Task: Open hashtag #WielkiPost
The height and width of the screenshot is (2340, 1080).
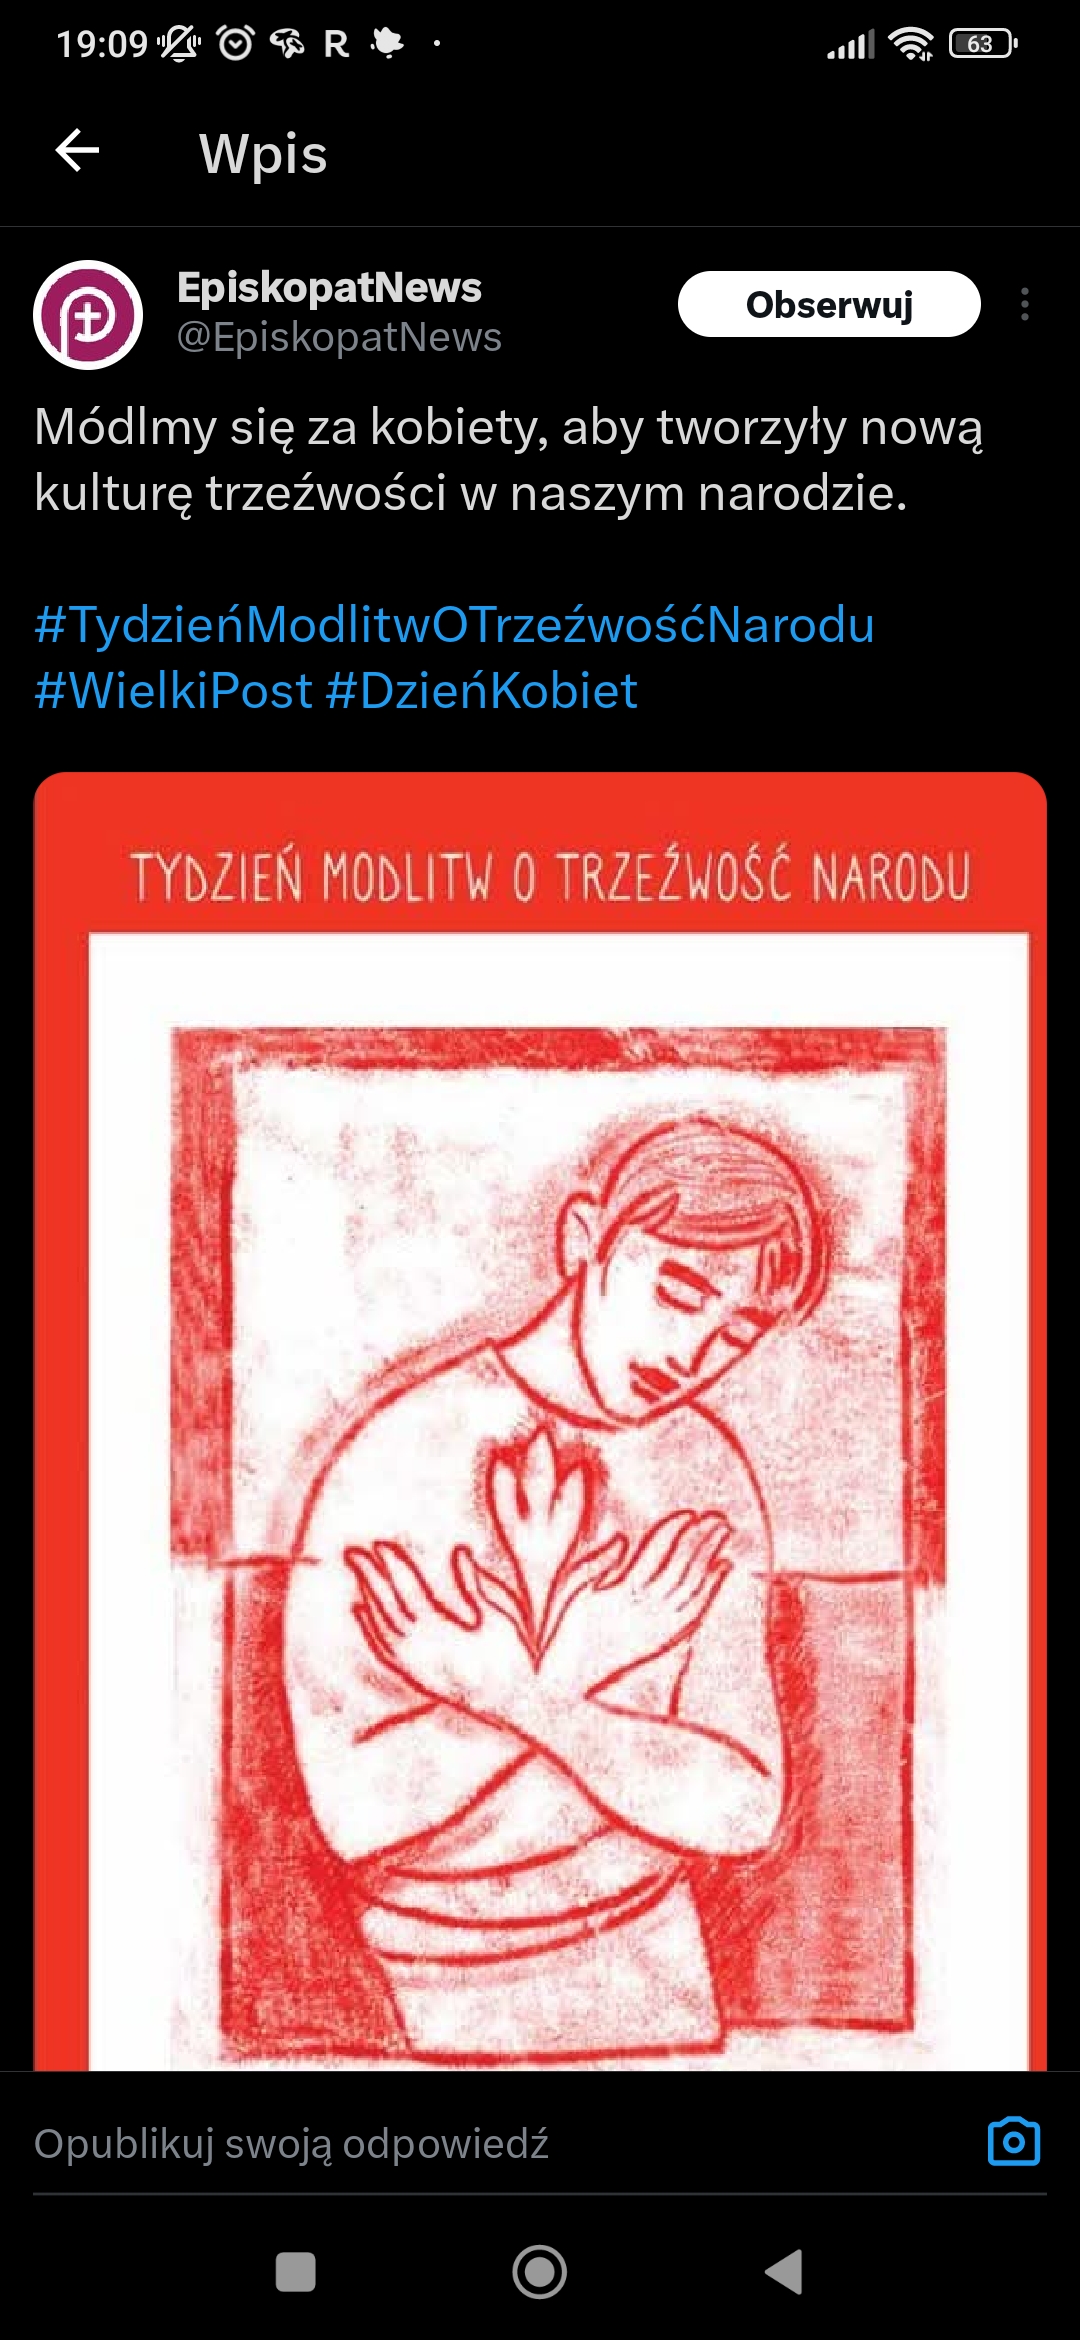Action: (174, 691)
